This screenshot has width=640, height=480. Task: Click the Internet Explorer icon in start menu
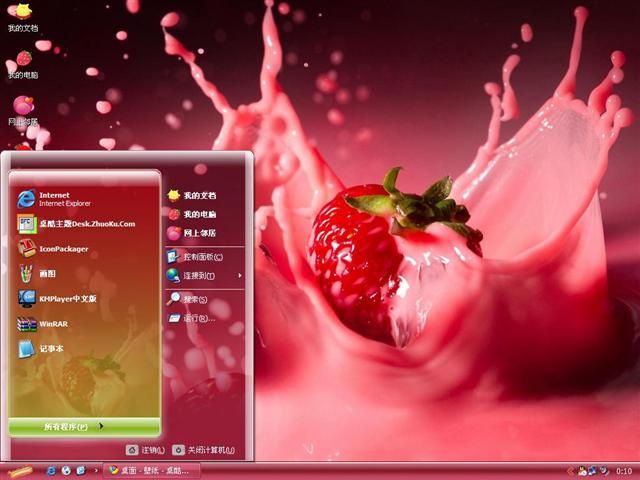pos(26,199)
